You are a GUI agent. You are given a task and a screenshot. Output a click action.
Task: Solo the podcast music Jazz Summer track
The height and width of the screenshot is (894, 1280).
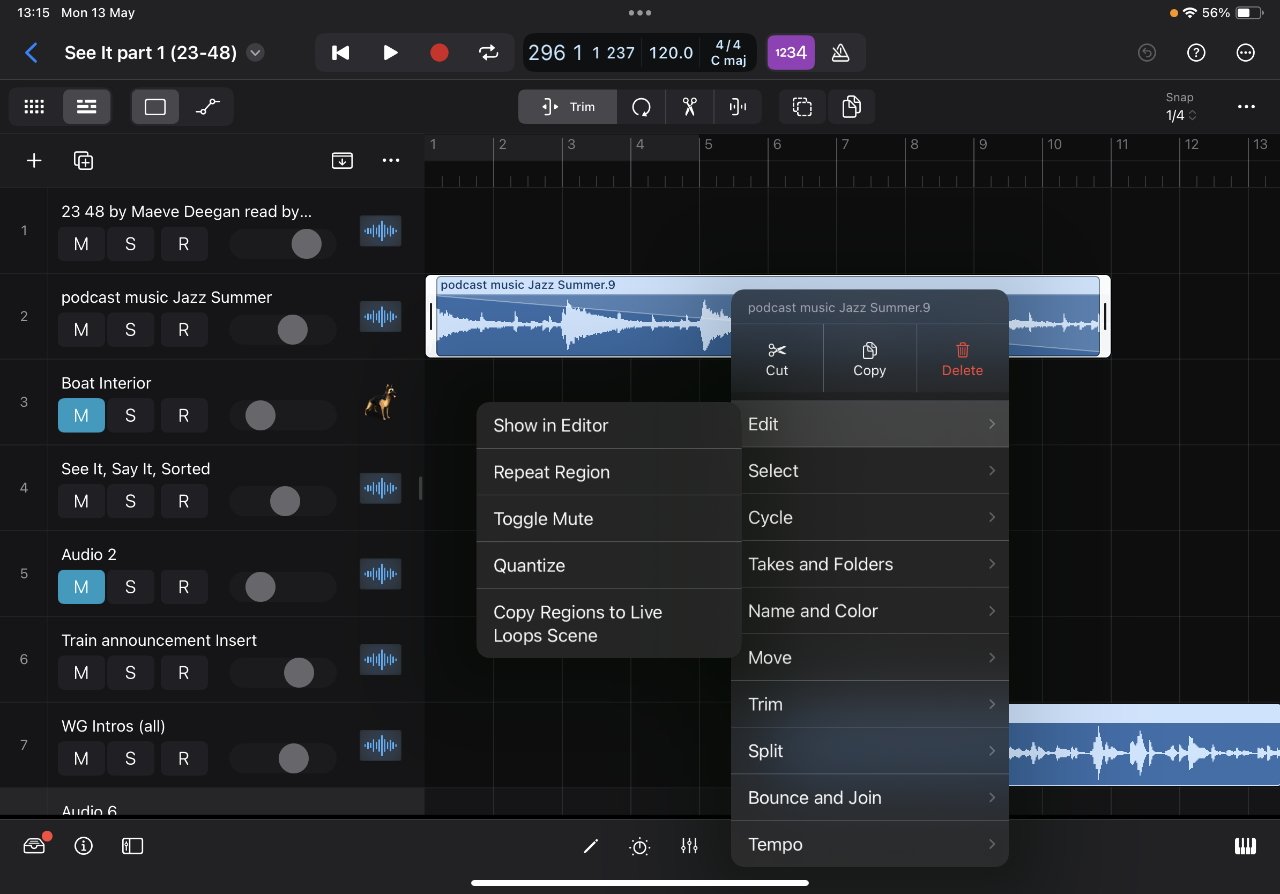click(x=131, y=329)
